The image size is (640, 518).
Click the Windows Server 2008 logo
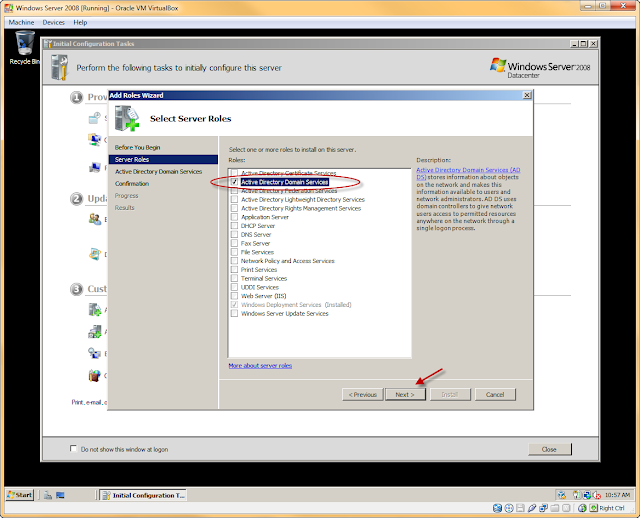(540, 67)
